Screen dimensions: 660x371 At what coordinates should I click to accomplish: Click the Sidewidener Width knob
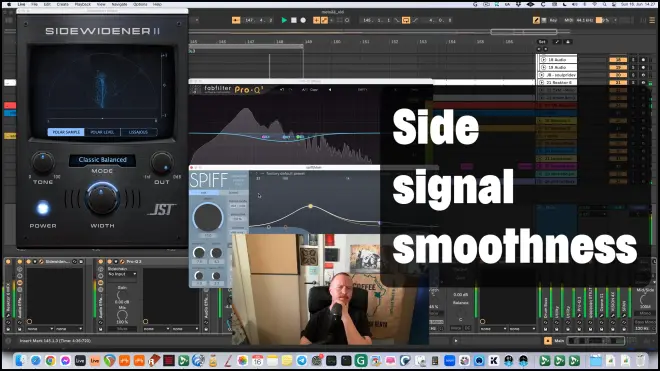click(x=102, y=199)
